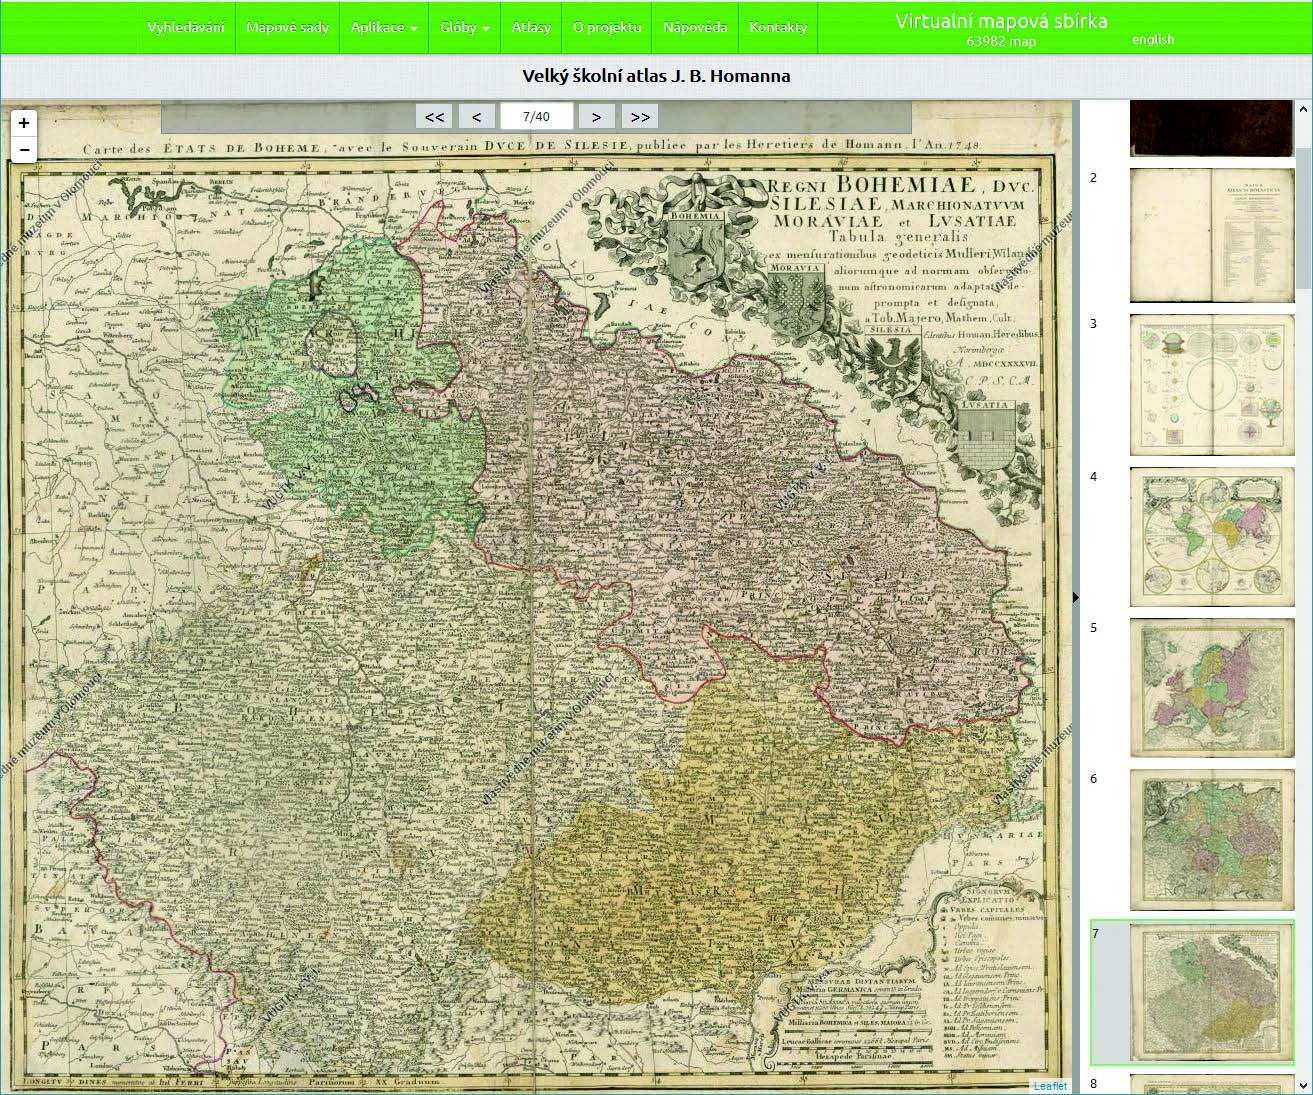The image size is (1313, 1095).
Task: Click the Virtualní mapová sbírka title link
Action: click(x=1001, y=21)
